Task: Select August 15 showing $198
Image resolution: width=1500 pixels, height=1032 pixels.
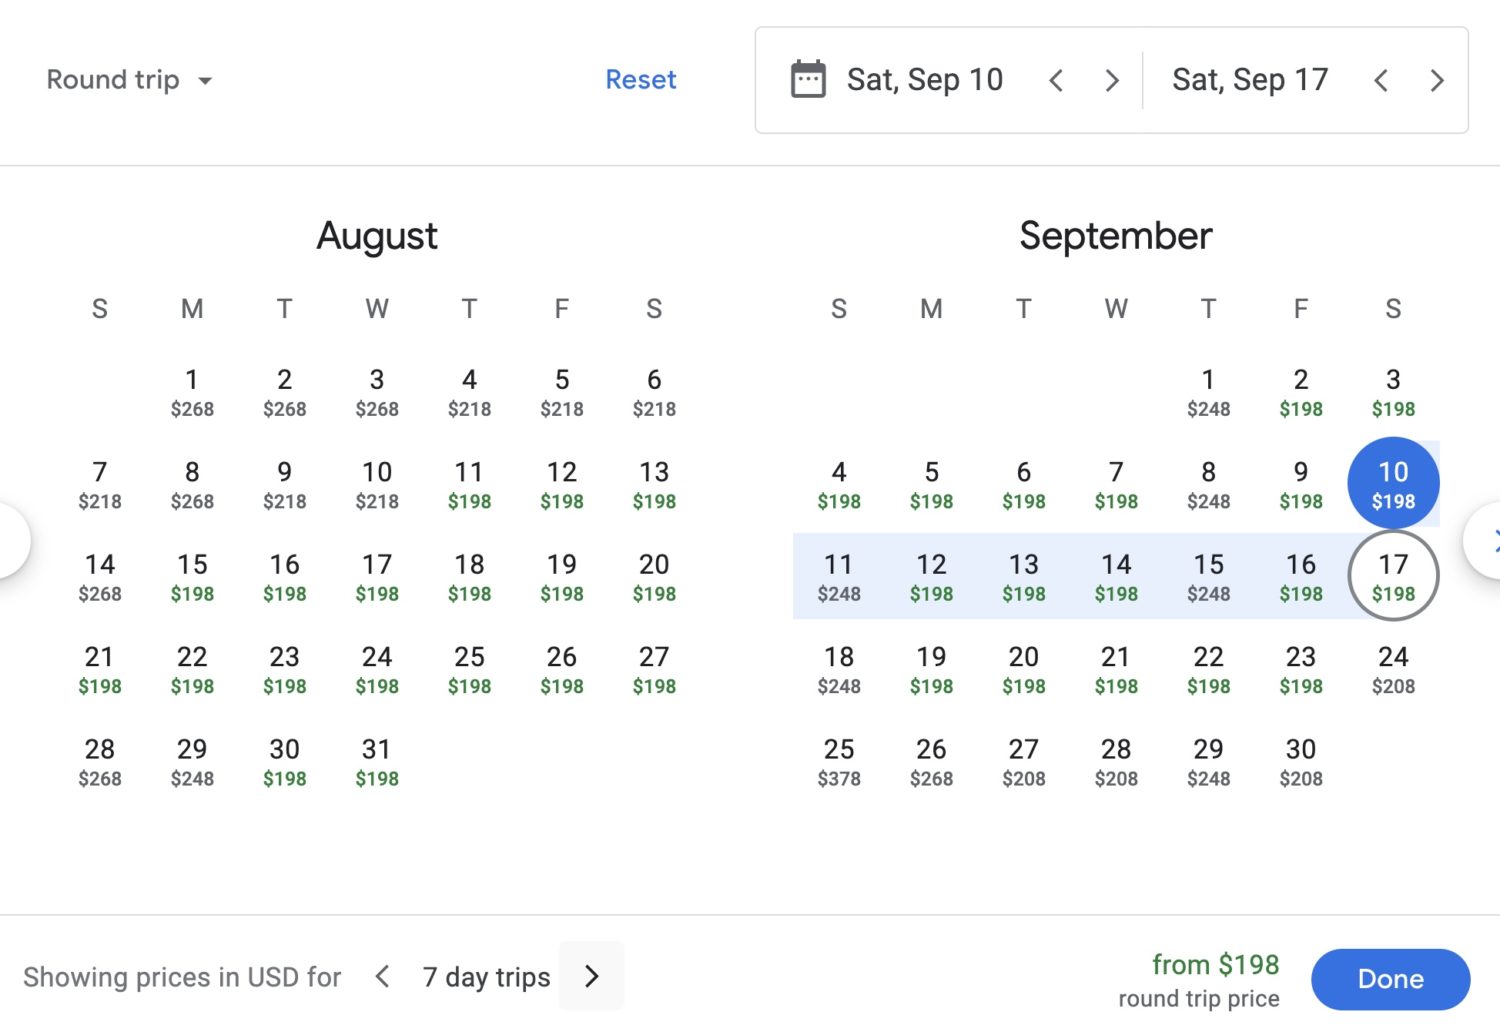Action: pos(191,576)
